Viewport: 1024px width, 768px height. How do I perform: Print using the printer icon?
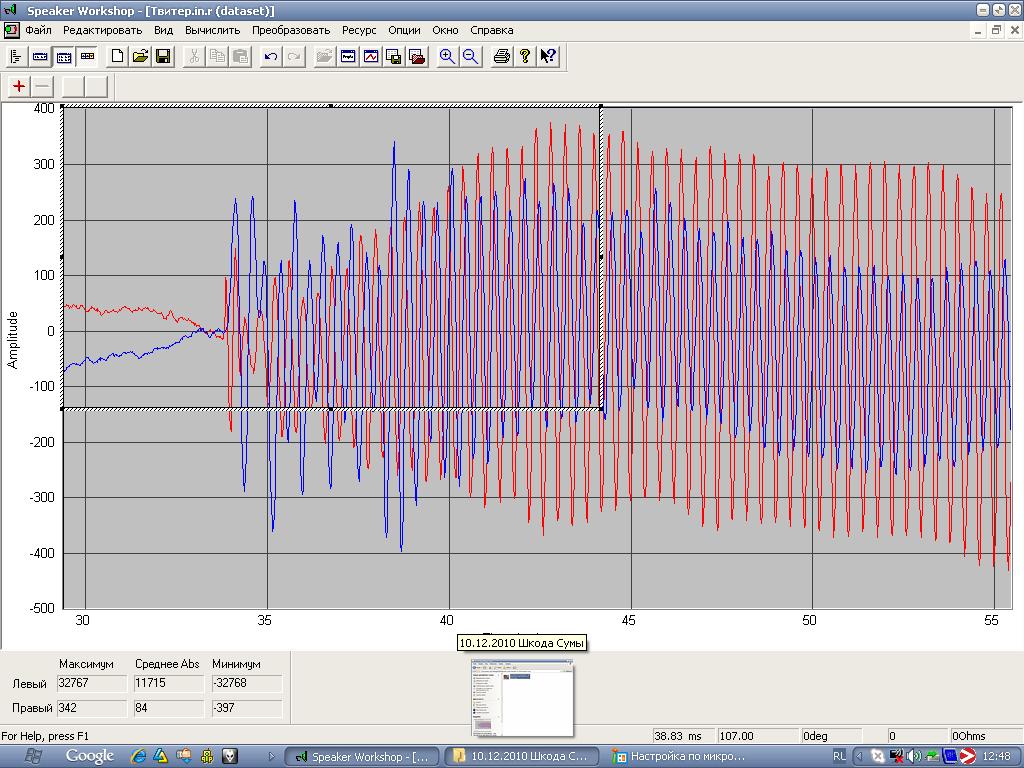click(x=502, y=57)
